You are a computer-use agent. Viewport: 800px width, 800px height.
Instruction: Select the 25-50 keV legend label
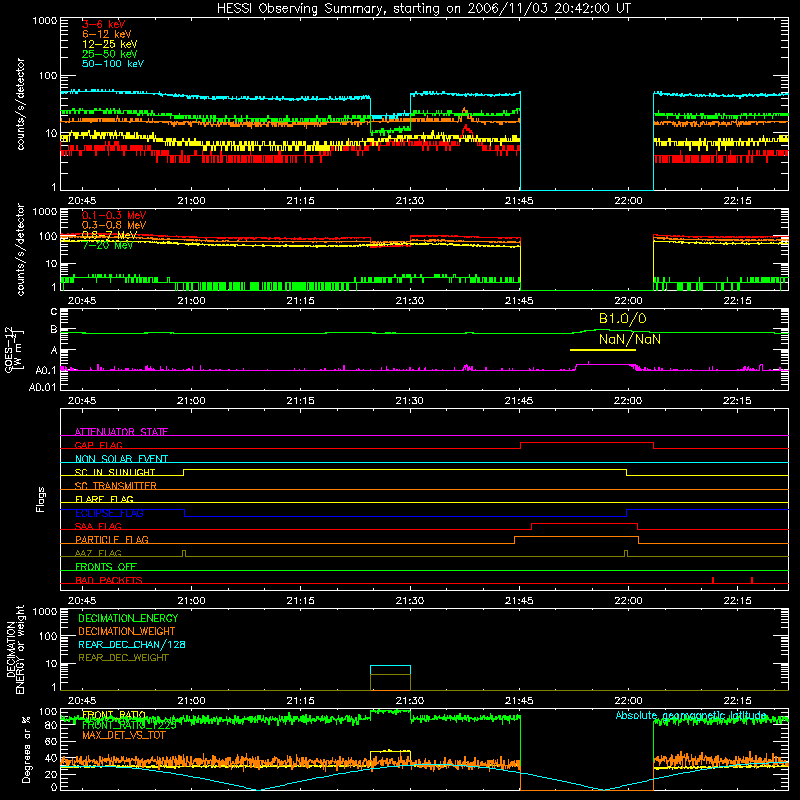click(109, 54)
